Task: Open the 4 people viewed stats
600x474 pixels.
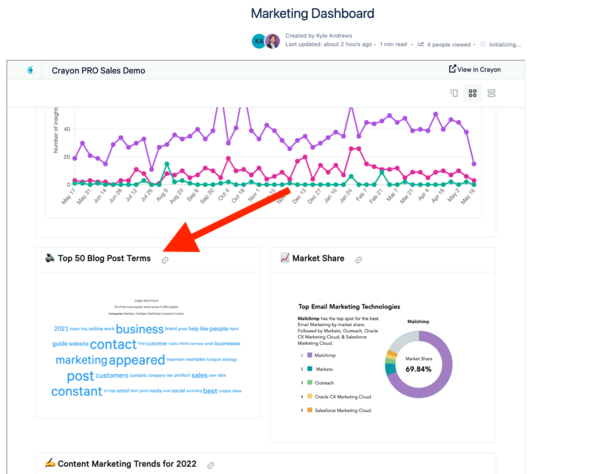Action: point(446,45)
